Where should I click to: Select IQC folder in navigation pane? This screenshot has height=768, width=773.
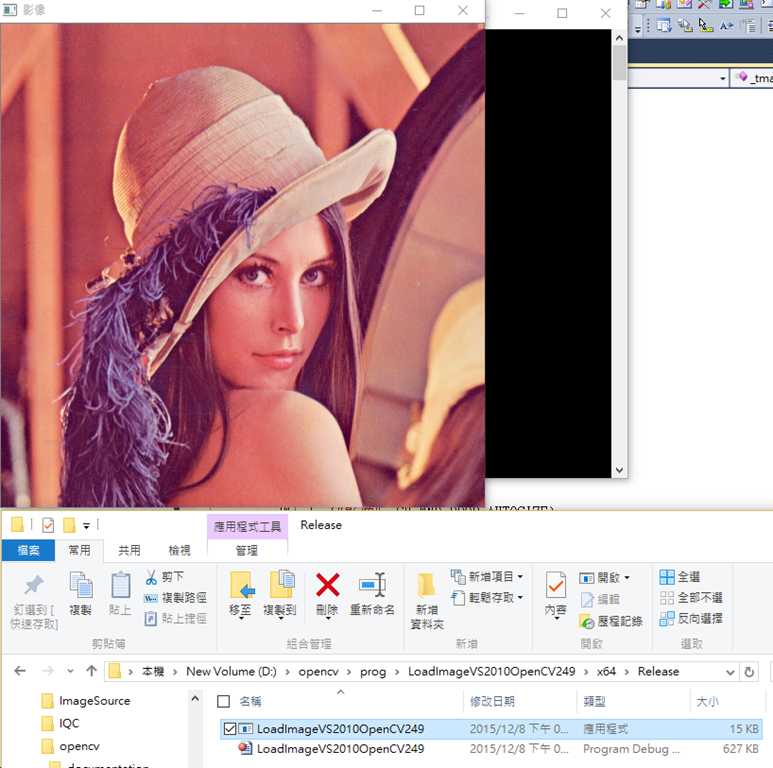(x=60, y=723)
